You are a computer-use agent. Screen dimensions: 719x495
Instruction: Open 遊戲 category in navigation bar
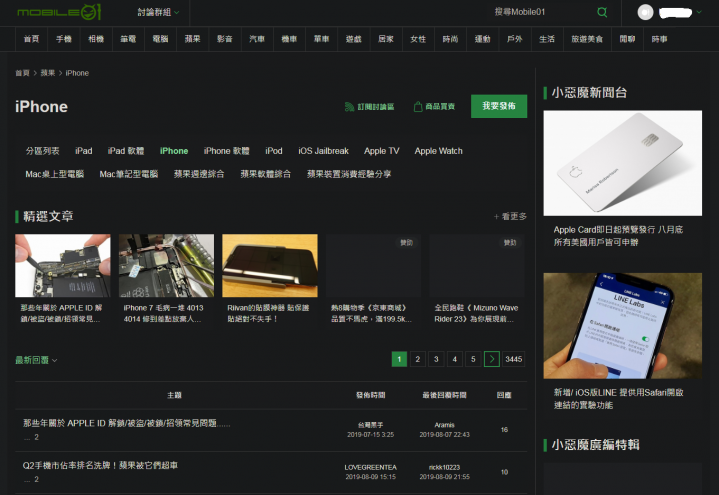click(x=354, y=39)
